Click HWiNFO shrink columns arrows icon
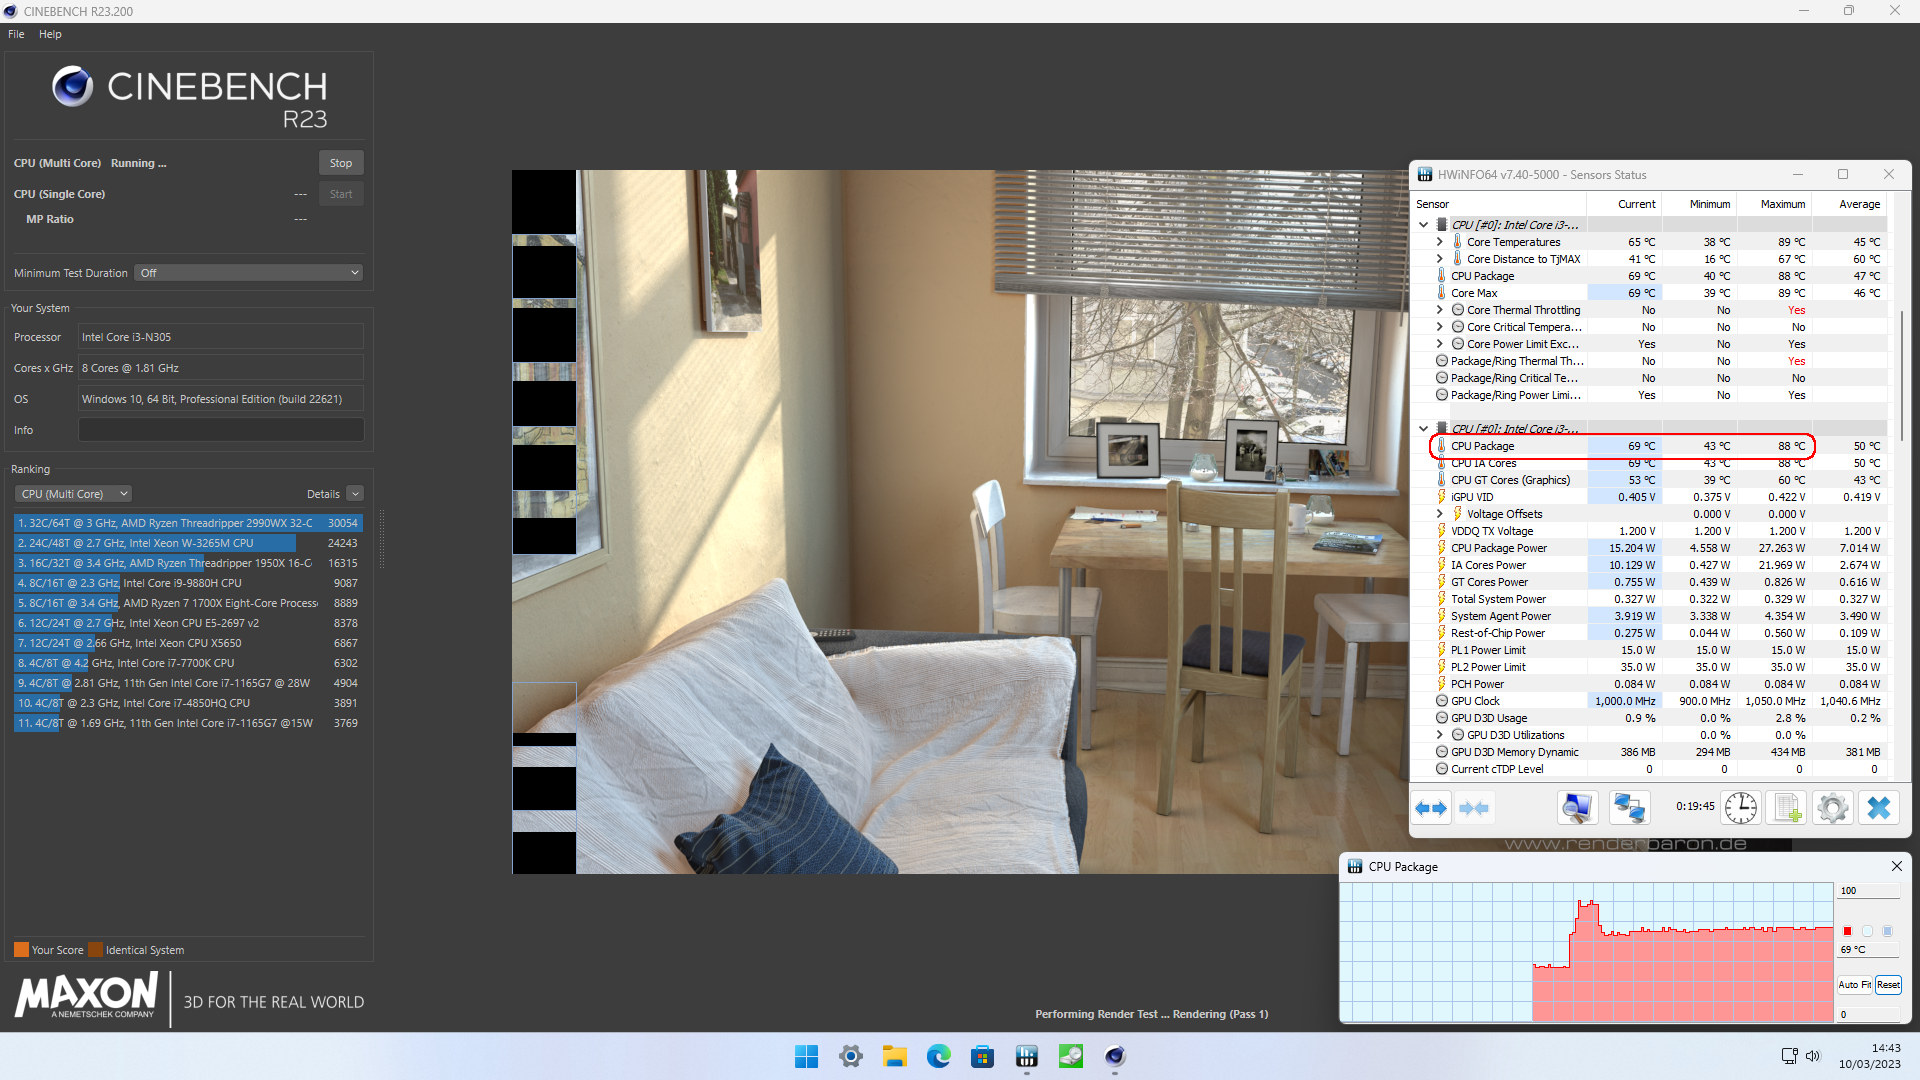The width and height of the screenshot is (1920, 1080). [1474, 808]
